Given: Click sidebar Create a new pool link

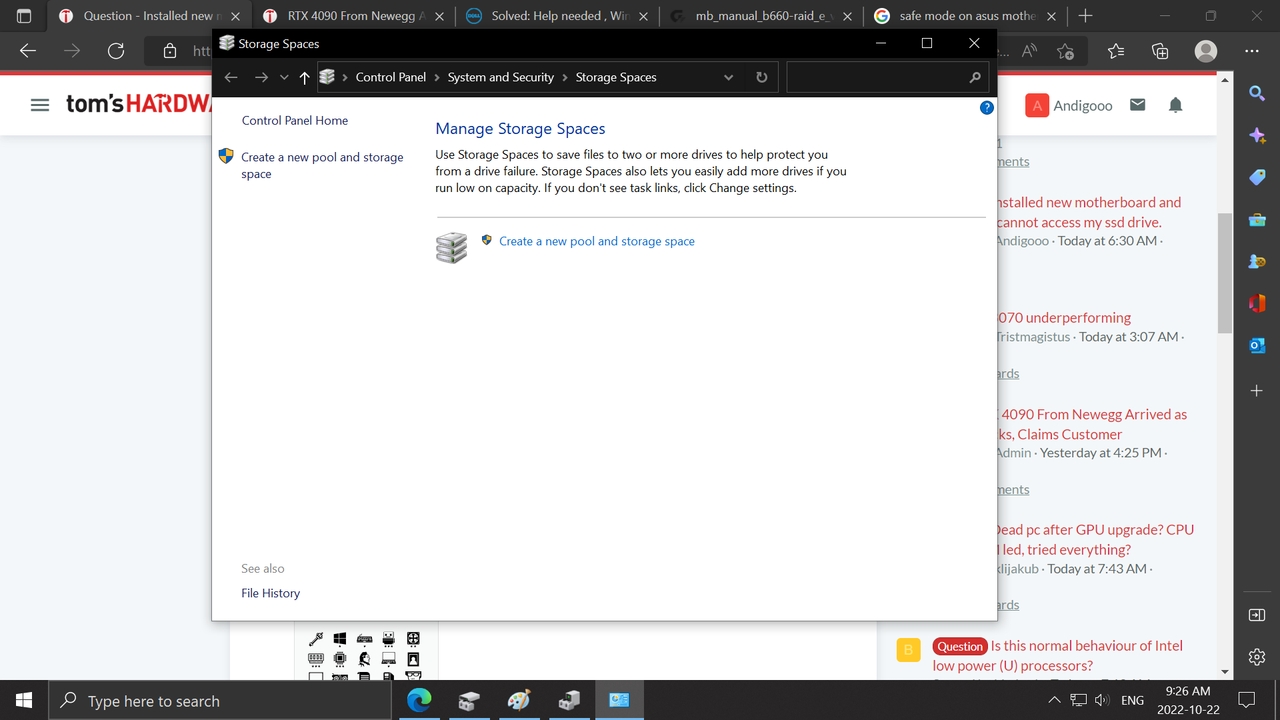Looking at the screenshot, I should point(322,165).
